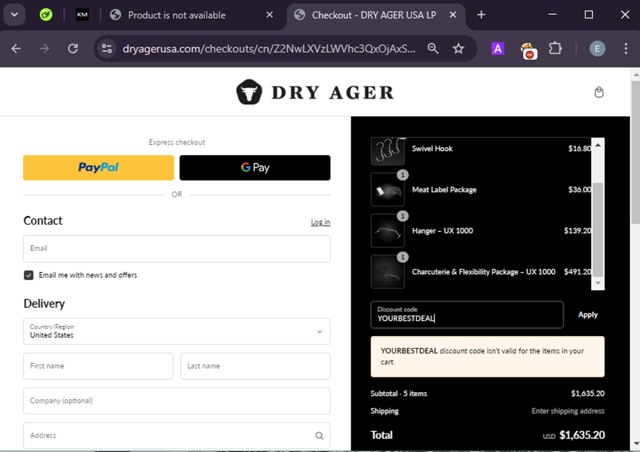Viewport: 640px width, 452px height.
Task: Click the page vertical scrollbar thumb
Action: [636, 152]
